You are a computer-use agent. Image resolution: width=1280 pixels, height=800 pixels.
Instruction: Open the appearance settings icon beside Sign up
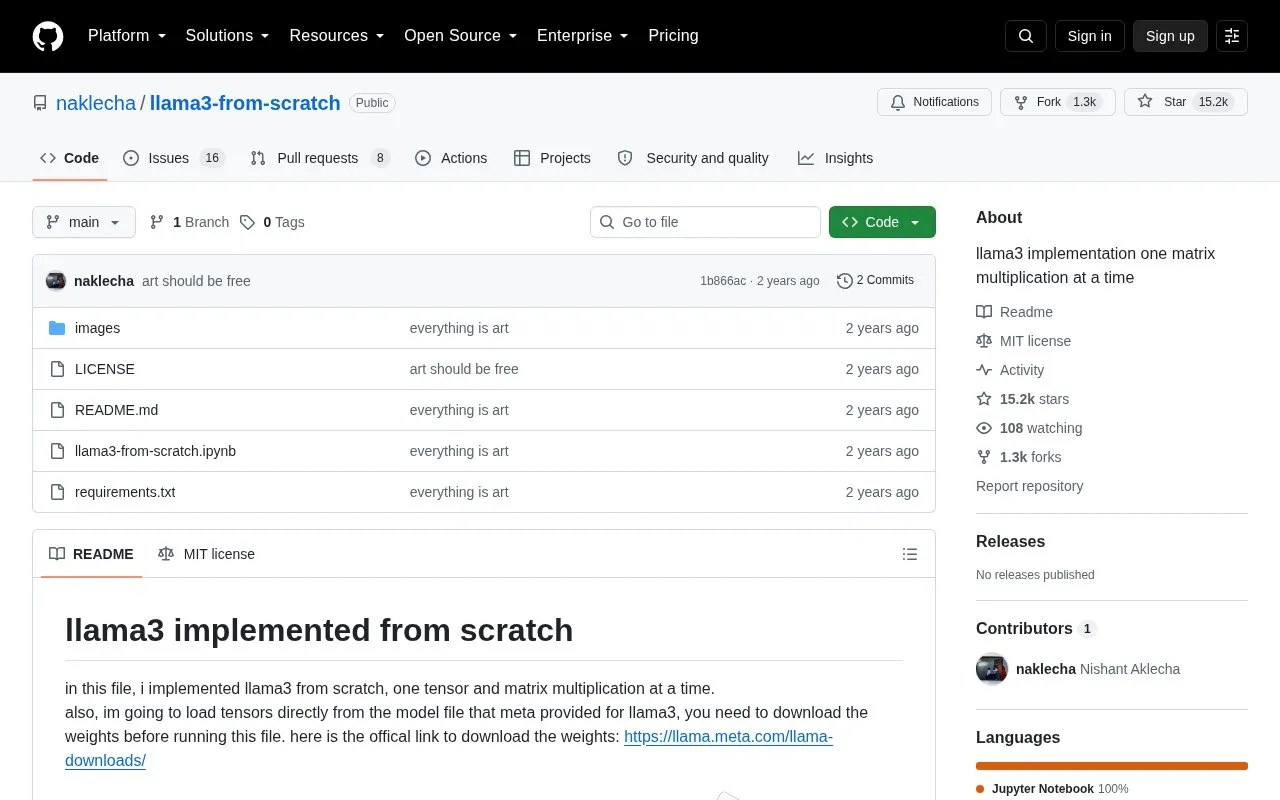pyautogui.click(x=1232, y=36)
